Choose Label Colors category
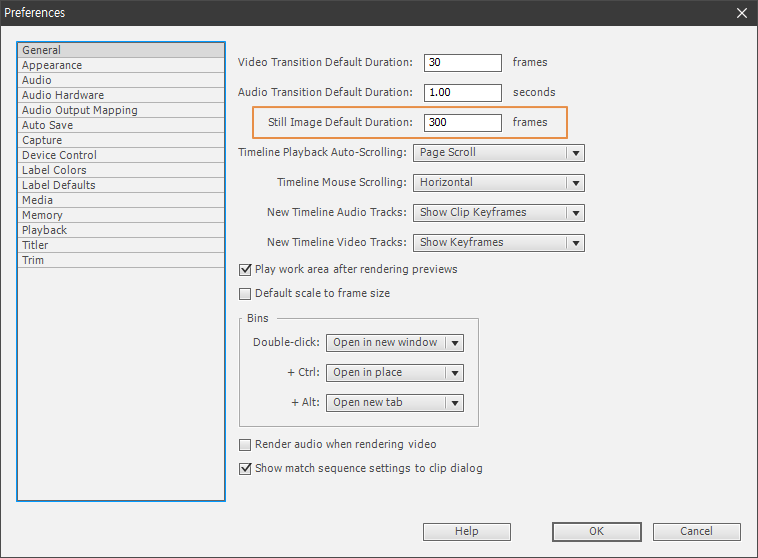 tap(121, 170)
